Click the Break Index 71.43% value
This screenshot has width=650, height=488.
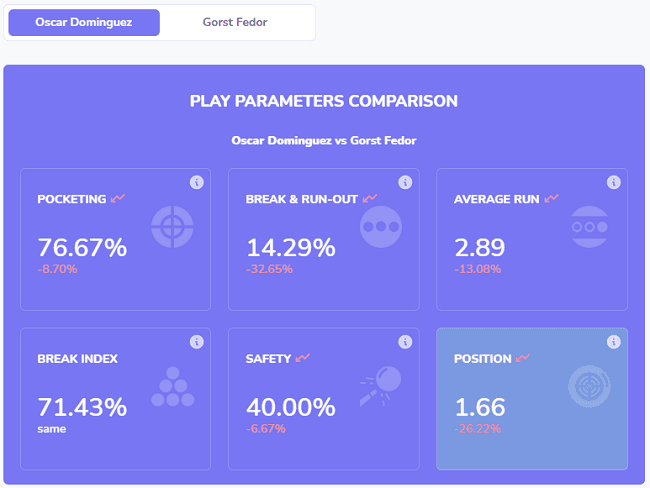pyautogui.click(x=82, y=407)
